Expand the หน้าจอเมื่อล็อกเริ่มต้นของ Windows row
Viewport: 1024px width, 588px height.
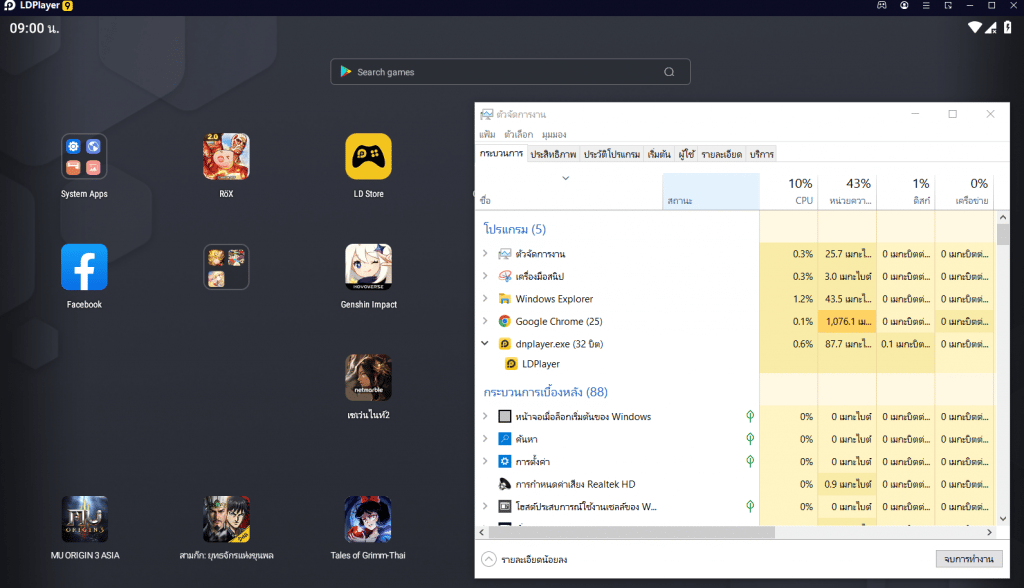[x=485, y=416]
